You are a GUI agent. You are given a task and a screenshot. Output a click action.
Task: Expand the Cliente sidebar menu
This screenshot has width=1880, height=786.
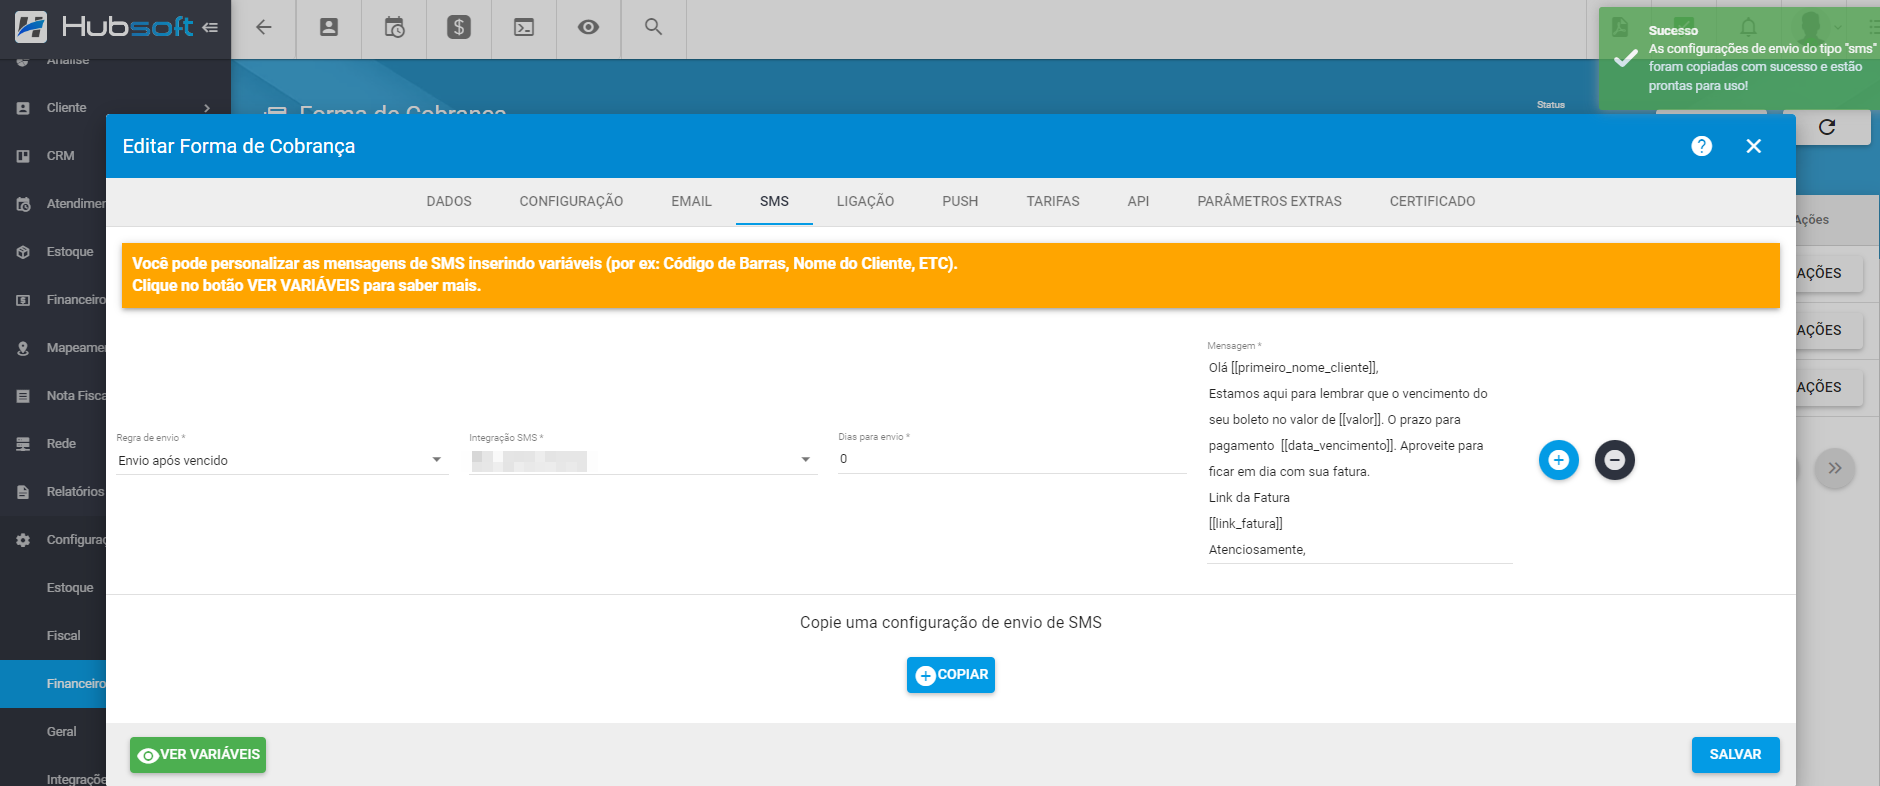pyautogui.click(x=115, y=108)
